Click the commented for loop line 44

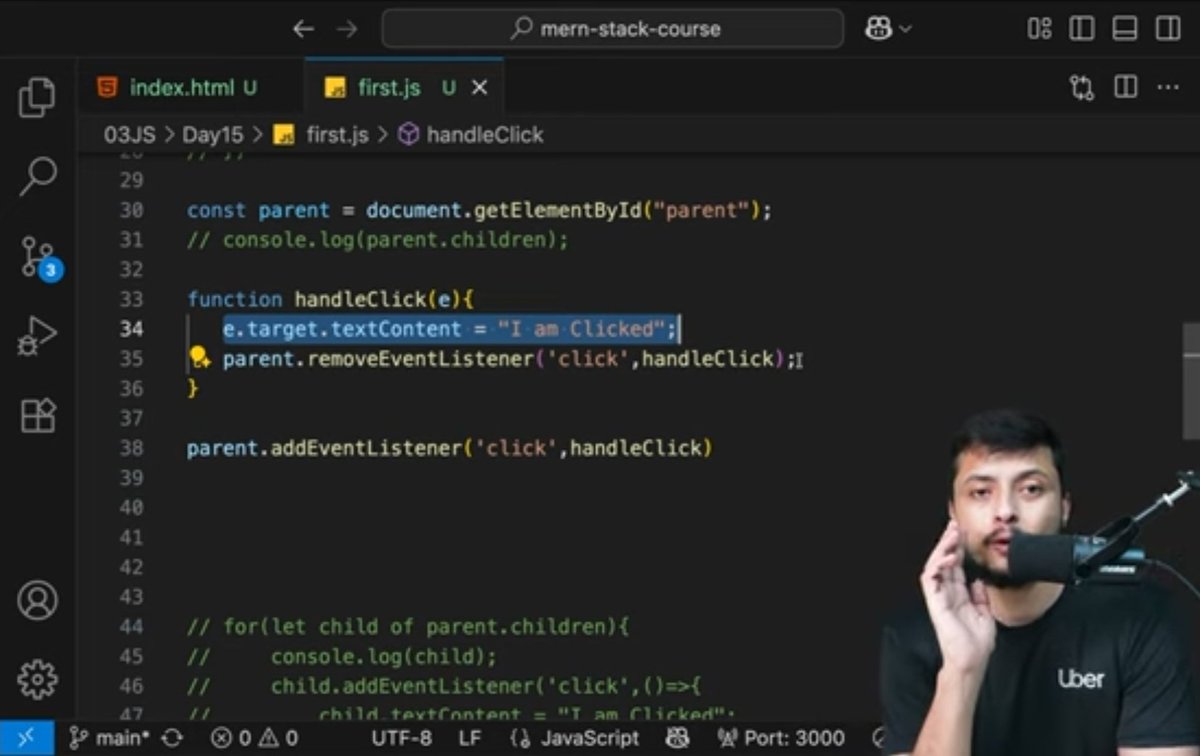(407, 627)
